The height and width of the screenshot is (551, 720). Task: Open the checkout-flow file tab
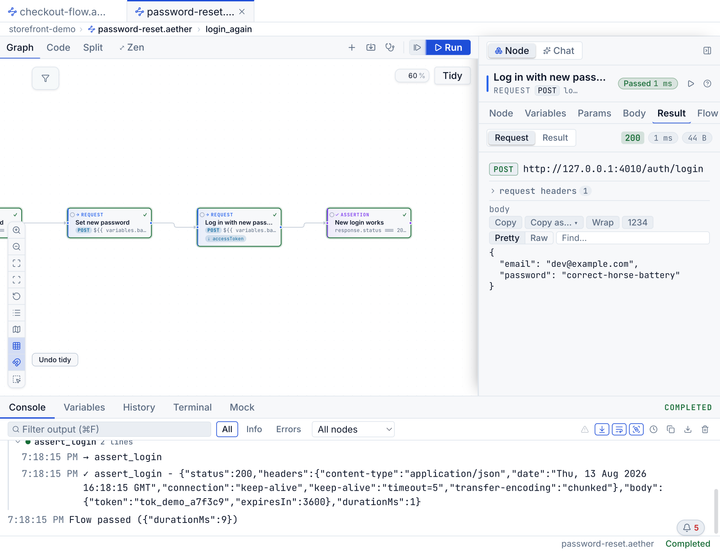pos(57,11)
